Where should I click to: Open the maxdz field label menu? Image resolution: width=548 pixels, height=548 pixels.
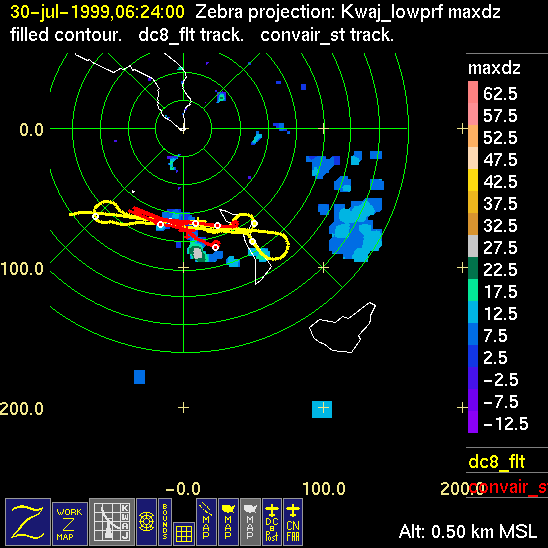click(x=494, y=68)
